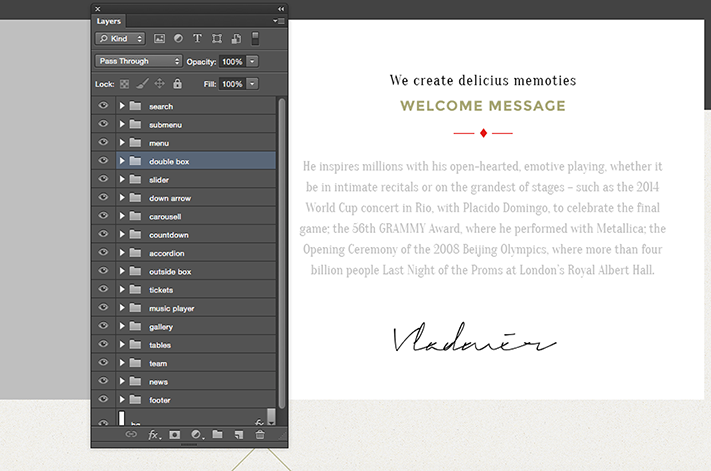The image size is (711, 471).
Task: Close the Layers panel with X
Action: coord(97,9)
